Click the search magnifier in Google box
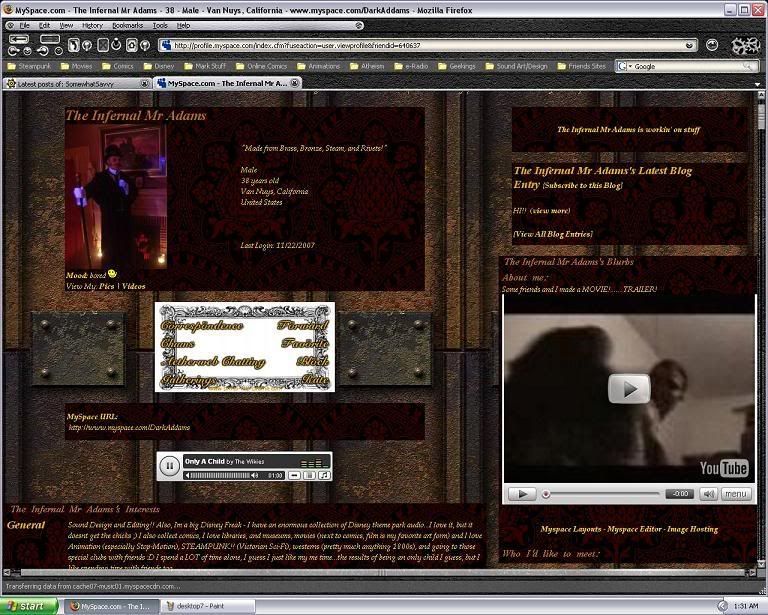Viewport: 768px width, 615px height. [748, 66]
